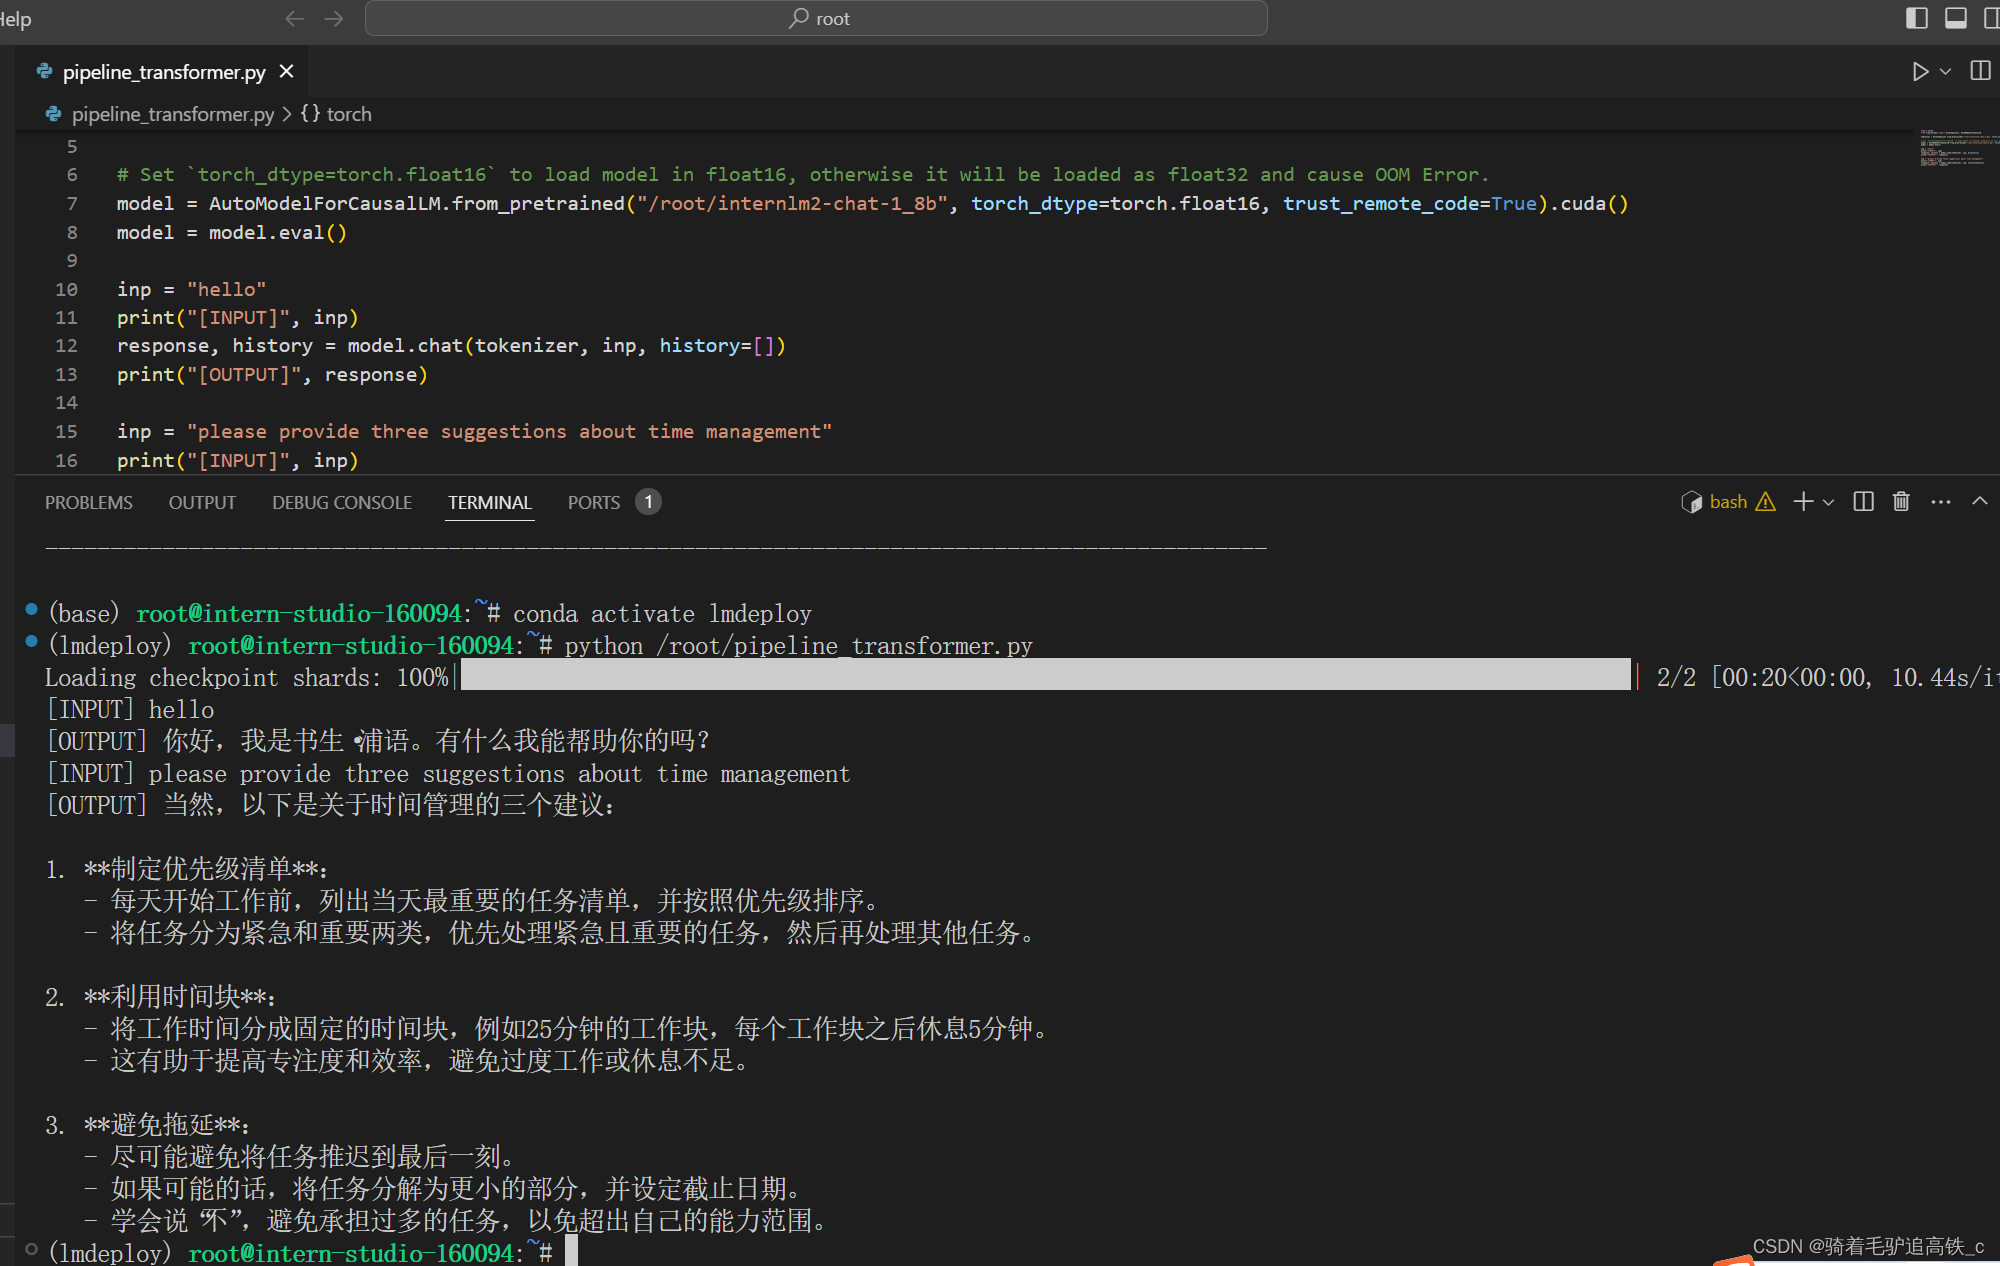Click the back navigation arrow
Image resolution: width=2000 pixels, height=1266 pixels.
click(x=294, y=18)
